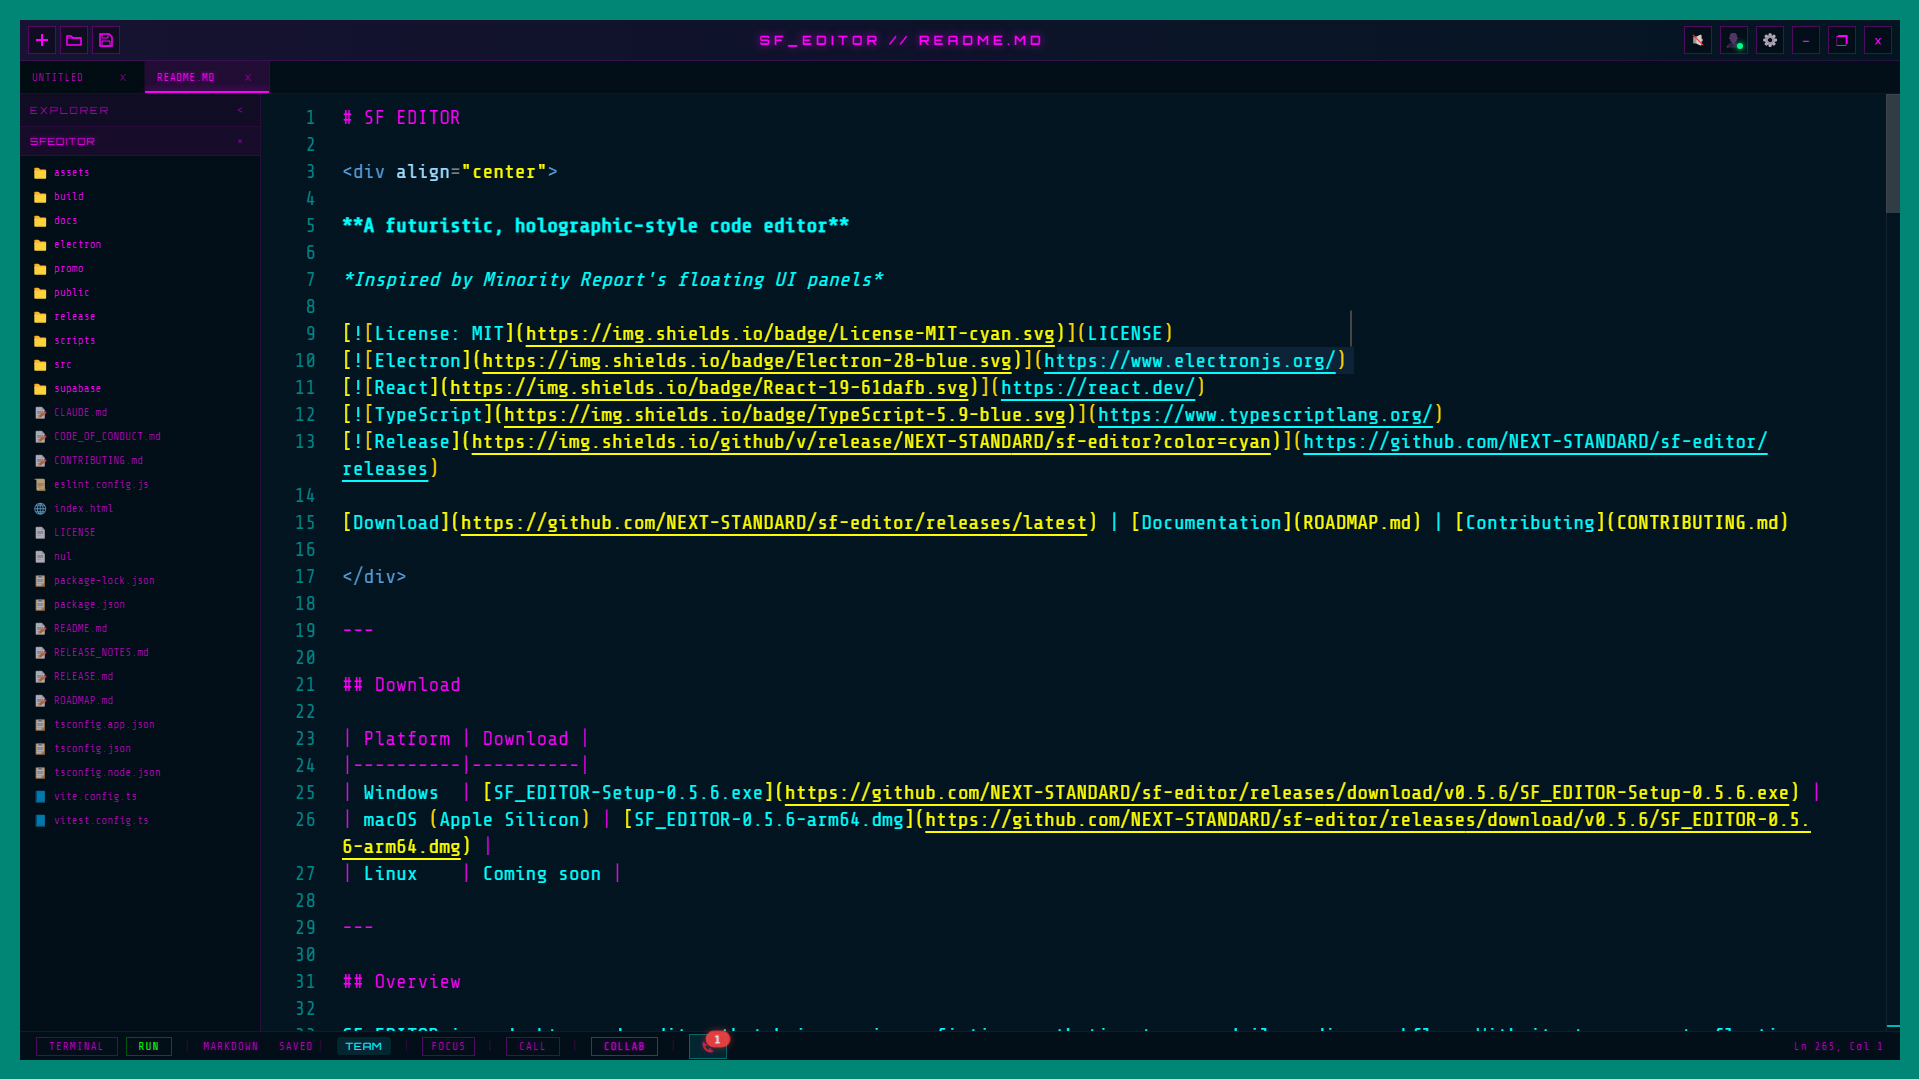Create a new file with the plus icon
The width and height of the screenshot is (1919, 1079).
point(42,40)
